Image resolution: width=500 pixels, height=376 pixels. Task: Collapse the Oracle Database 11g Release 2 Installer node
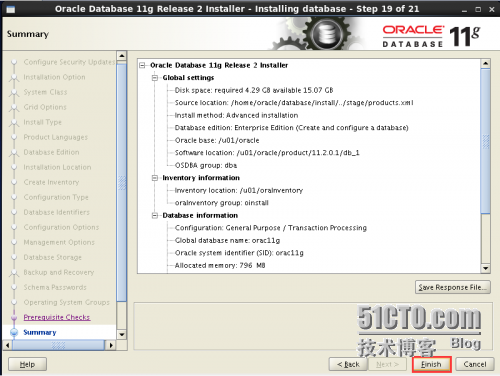point(143,65)
